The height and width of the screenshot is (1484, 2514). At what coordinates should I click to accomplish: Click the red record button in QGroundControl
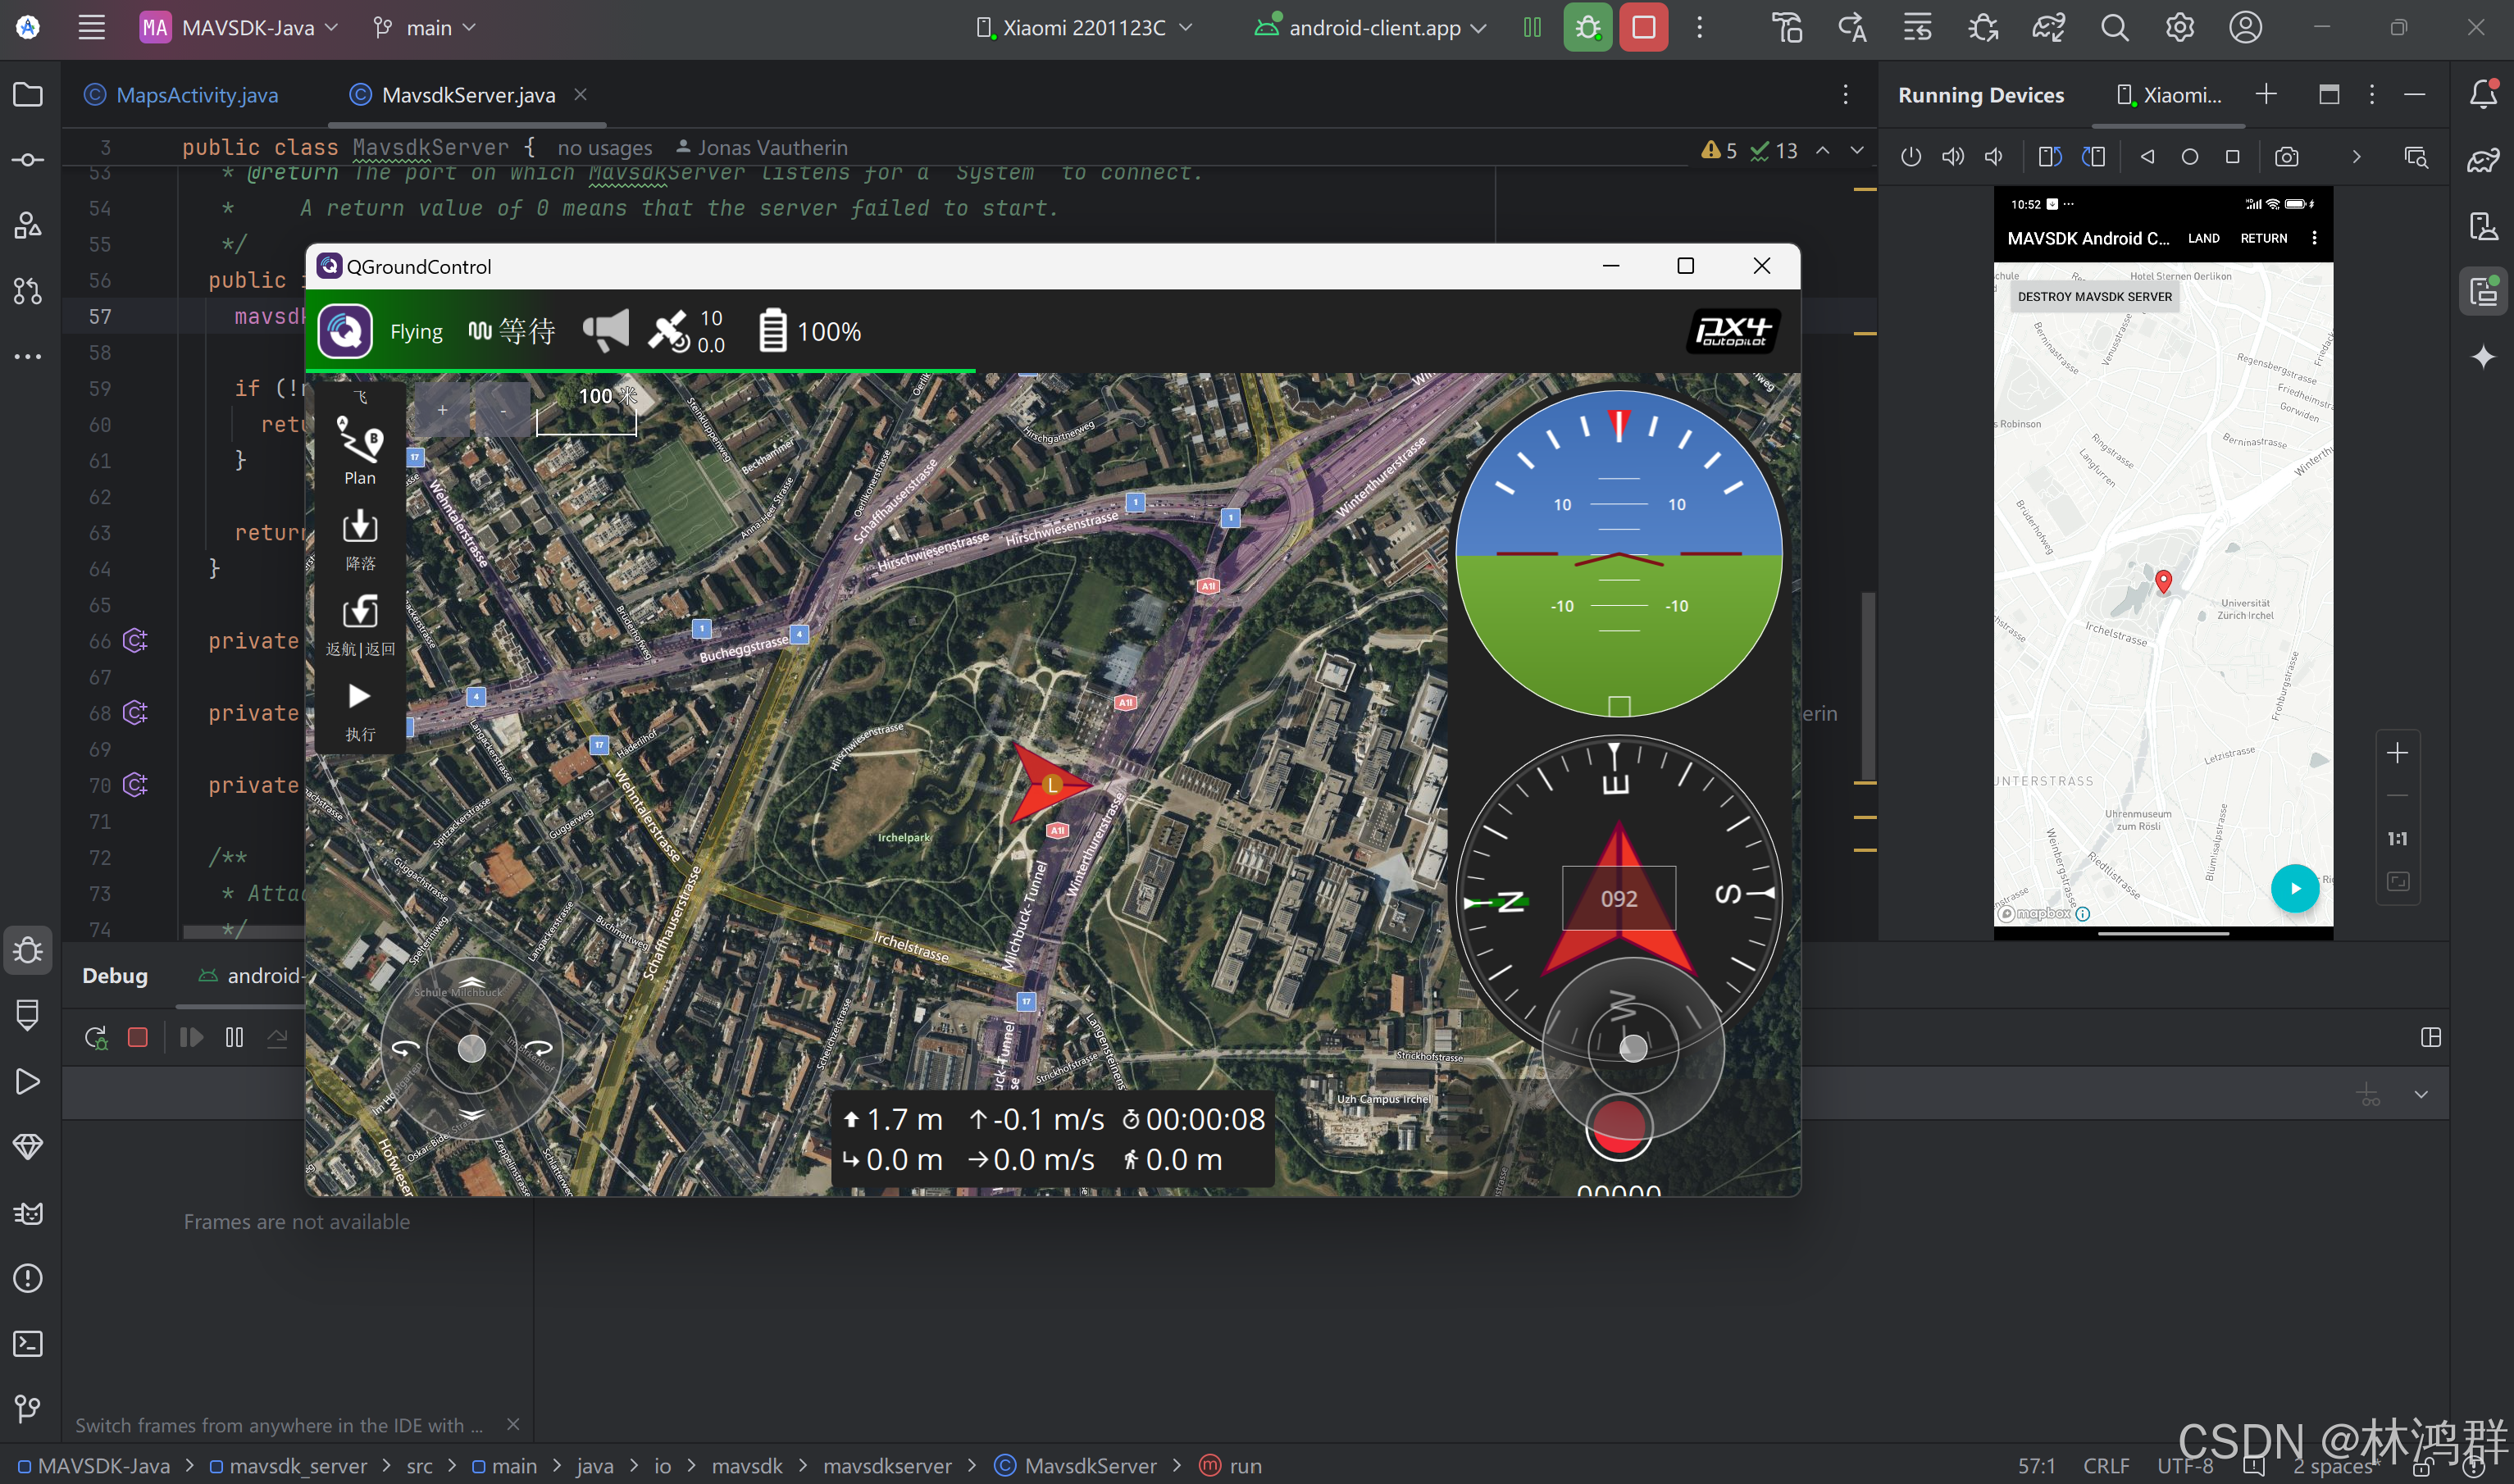pyautogui.click(x=1618, y=1128)
